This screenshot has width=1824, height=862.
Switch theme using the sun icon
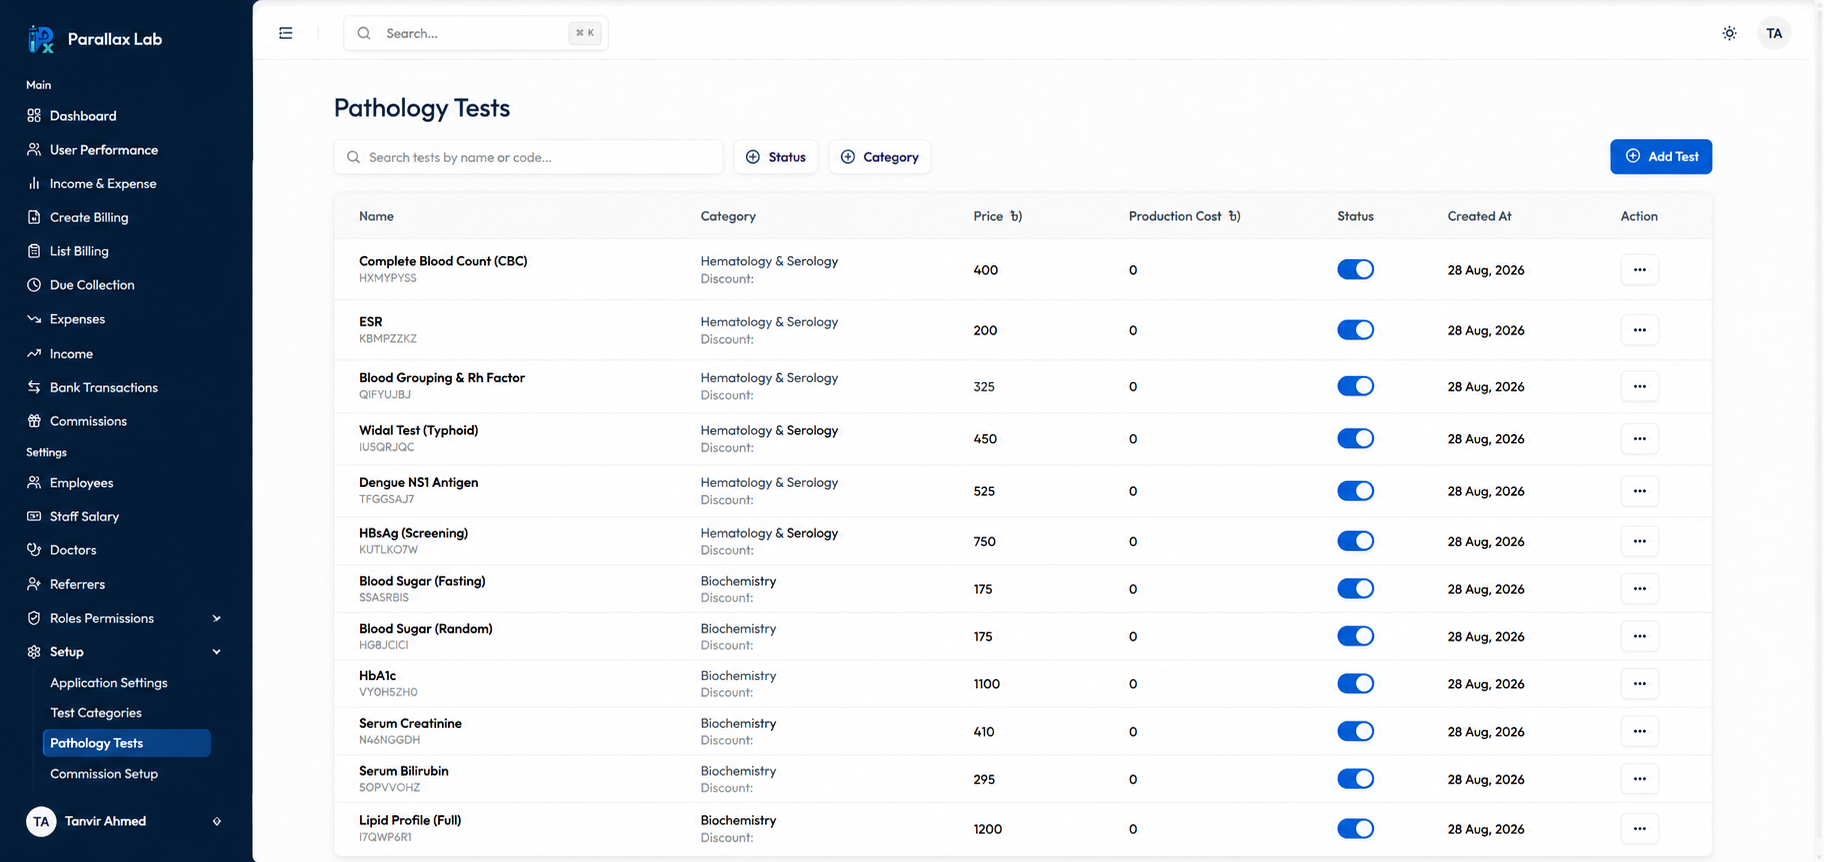tap(1729, 33)
